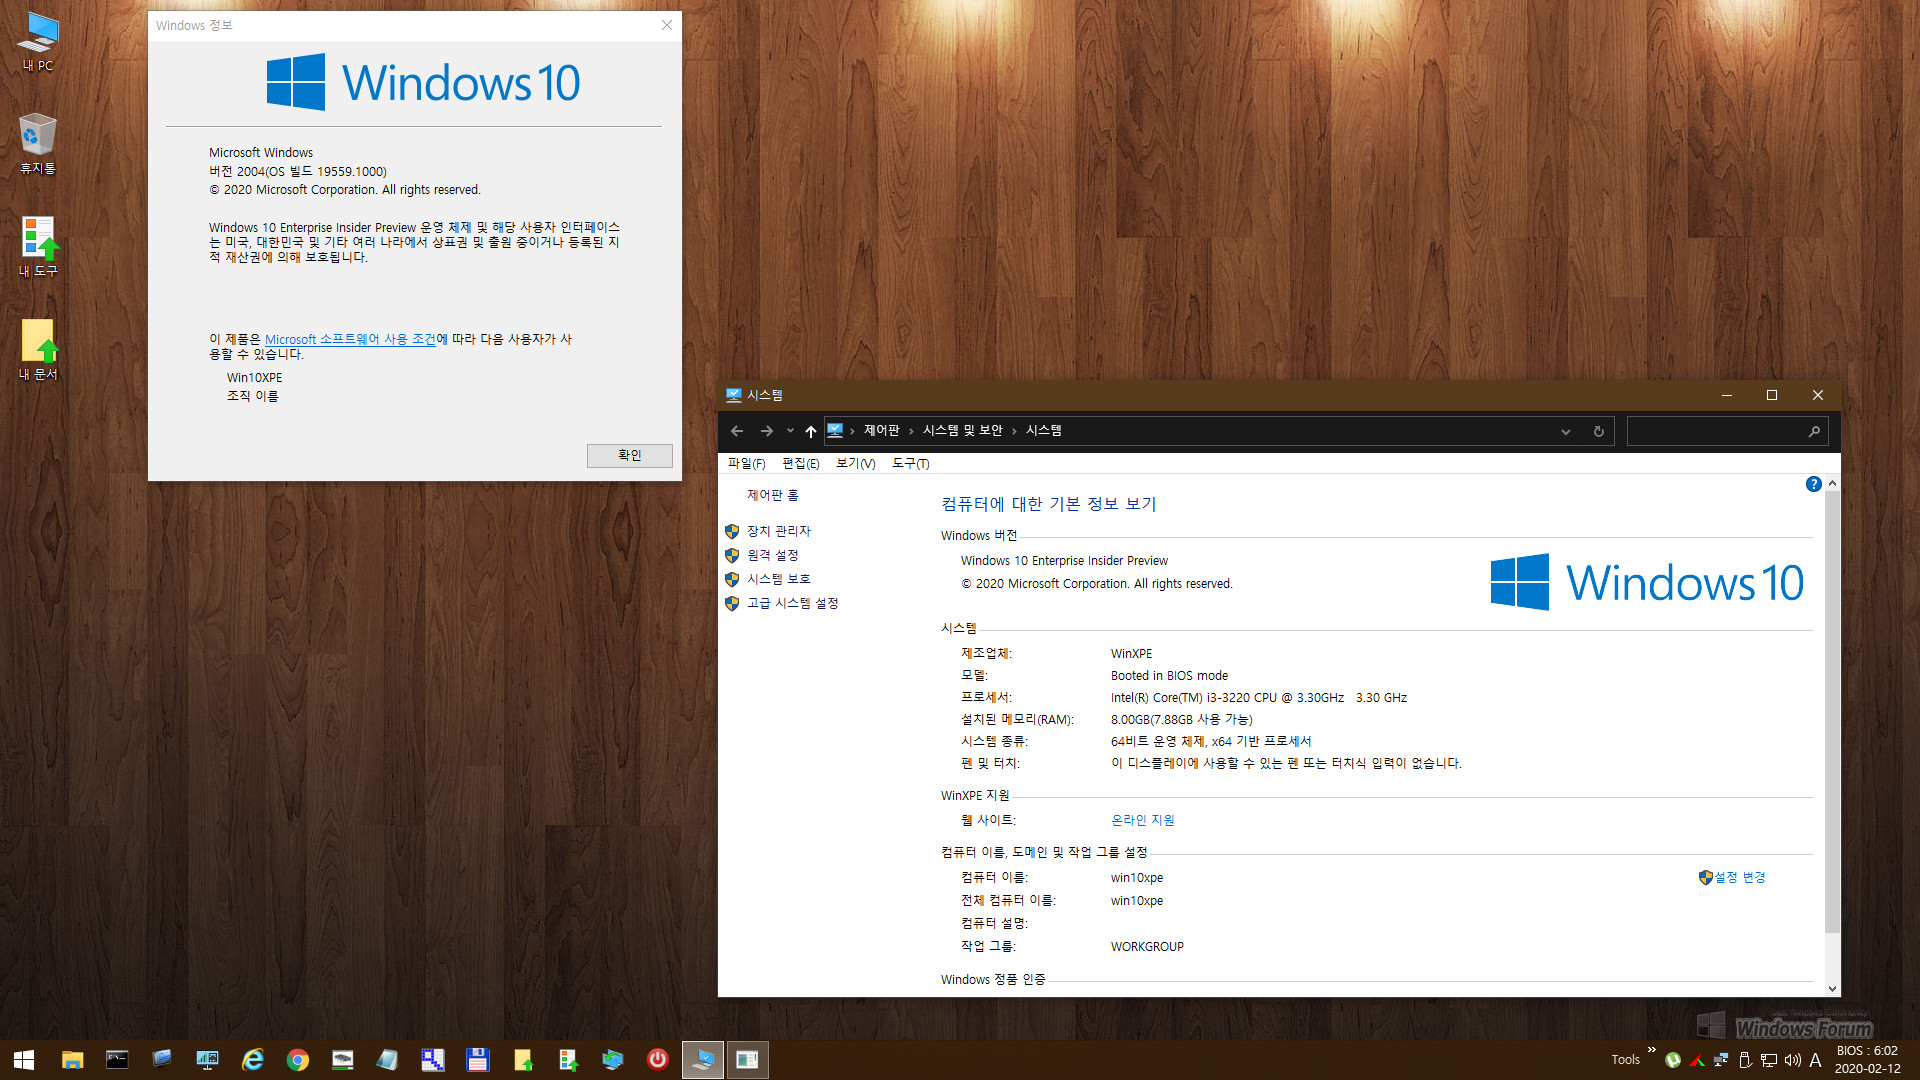Open Internet Explorer from the taskbar
The width and height of the screenshot is (1920, 1080).
click(253, 1060)
